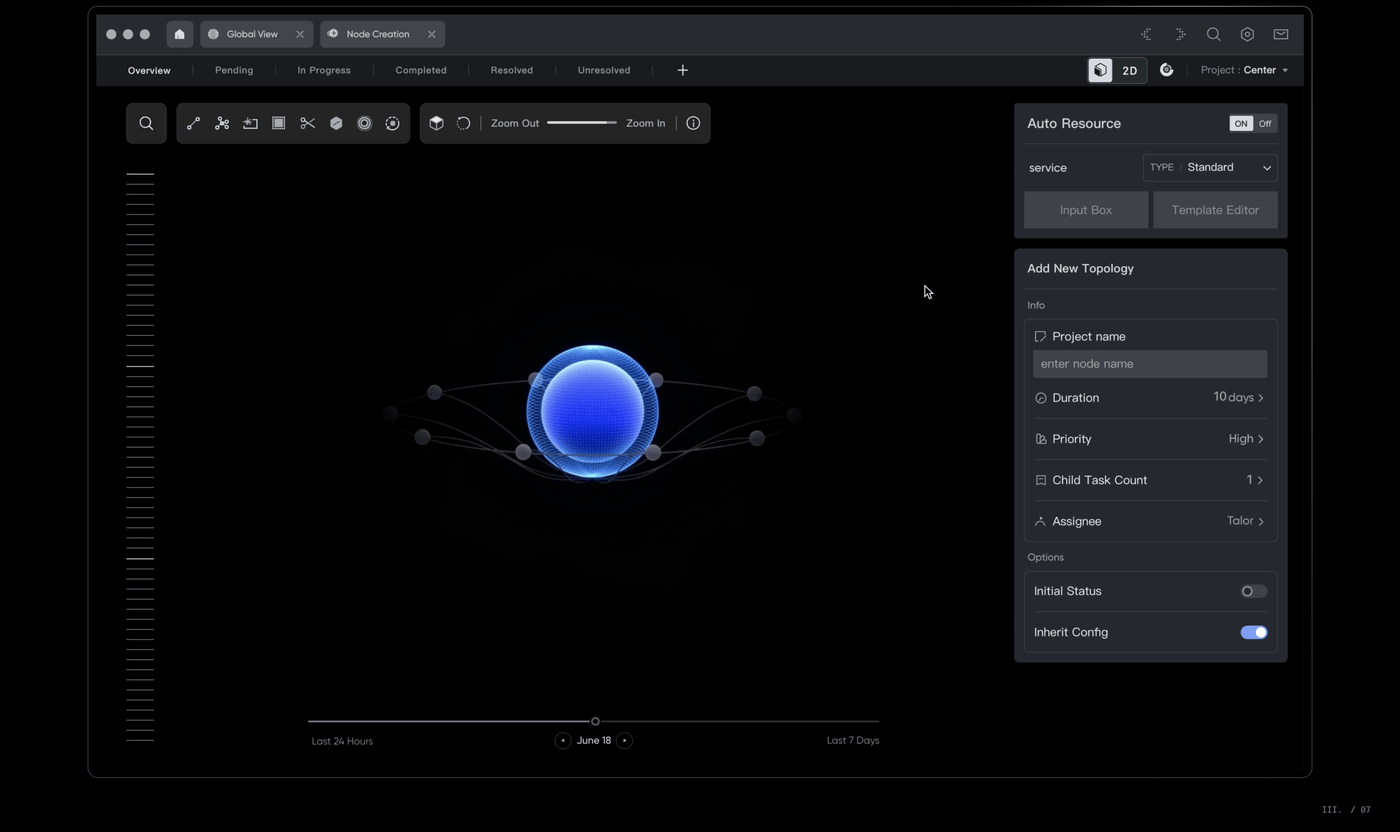Expand the Priority High row
The height and width of the screenshot is (832, 1400).
pos(1150,439)
